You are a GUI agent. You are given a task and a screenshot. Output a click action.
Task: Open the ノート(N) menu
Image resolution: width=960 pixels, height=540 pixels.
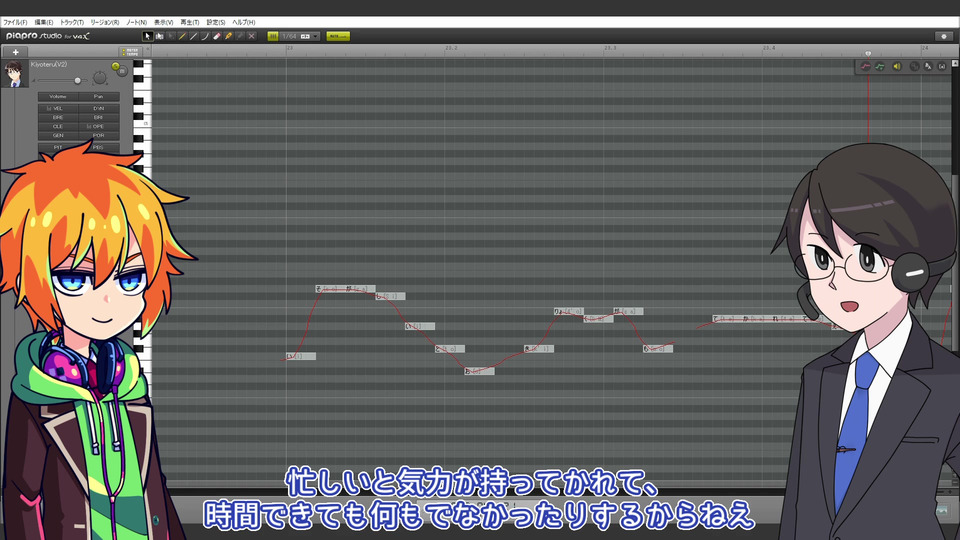tap(137, 22)
